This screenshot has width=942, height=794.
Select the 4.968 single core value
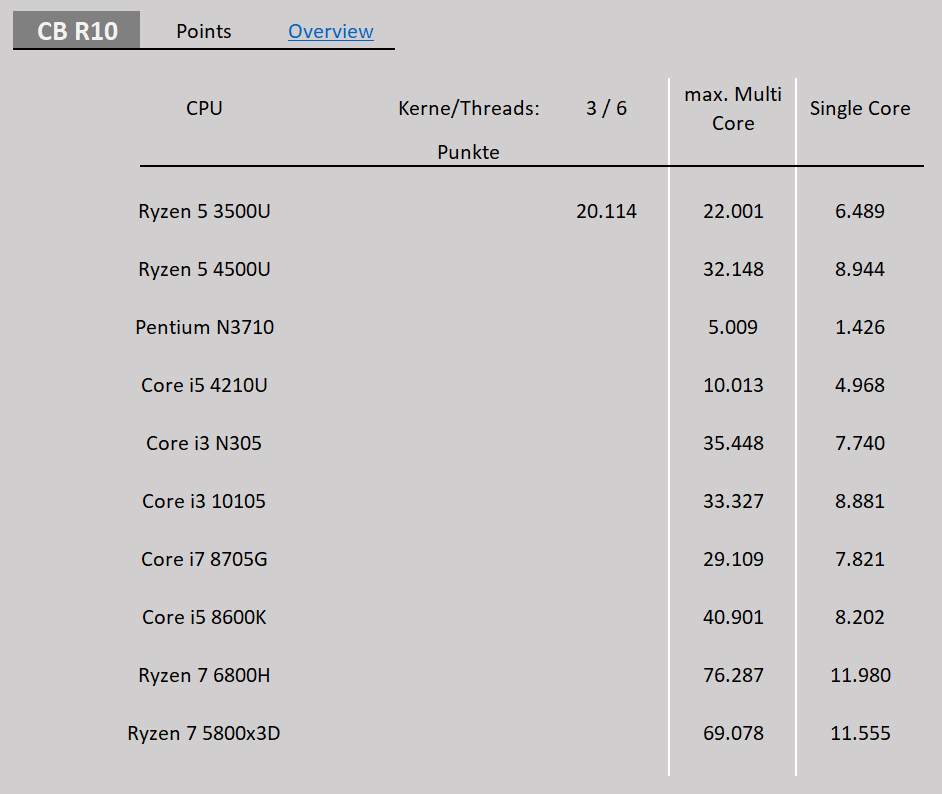point(860,385)
